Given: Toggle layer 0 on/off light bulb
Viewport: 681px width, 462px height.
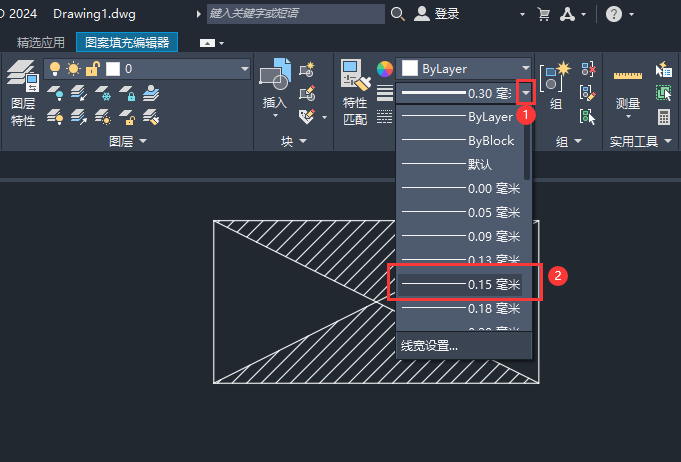Looking at the screenshot, I should point(55,69).
